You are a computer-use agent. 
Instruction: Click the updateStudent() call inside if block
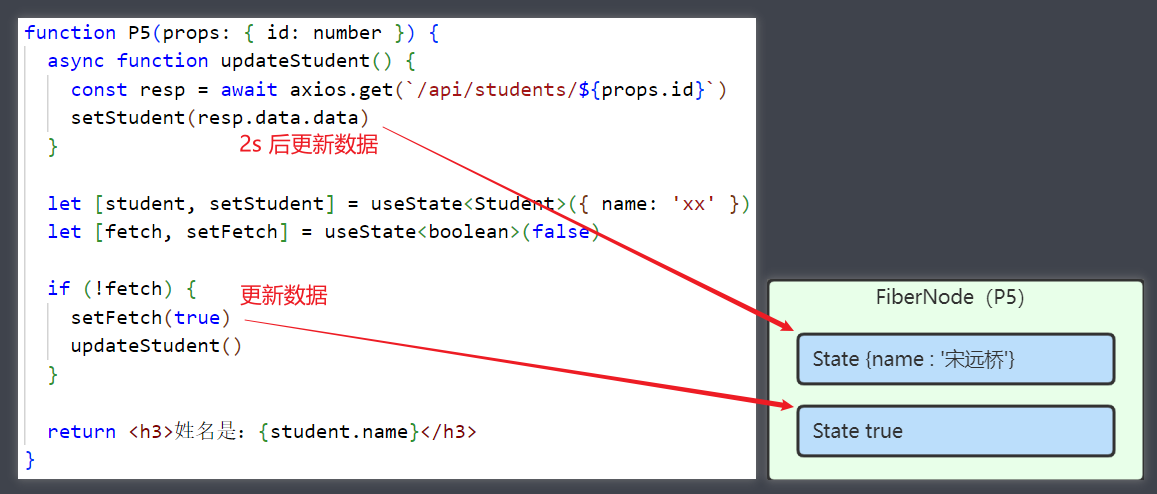(156, 346)
